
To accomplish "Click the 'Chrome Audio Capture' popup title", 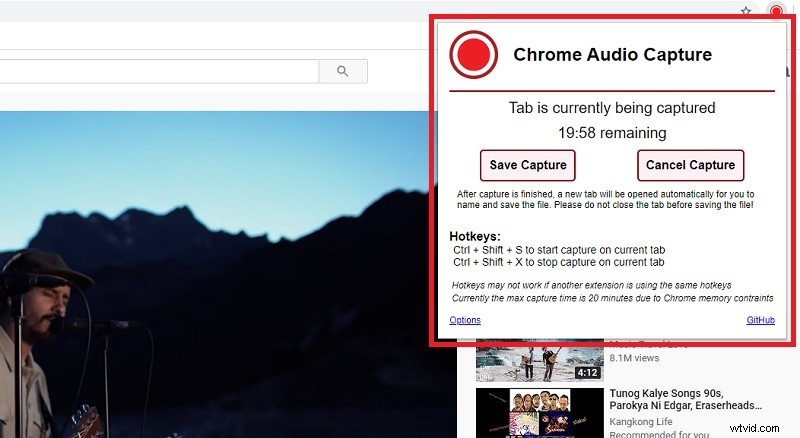I will [x=612, y=55].
